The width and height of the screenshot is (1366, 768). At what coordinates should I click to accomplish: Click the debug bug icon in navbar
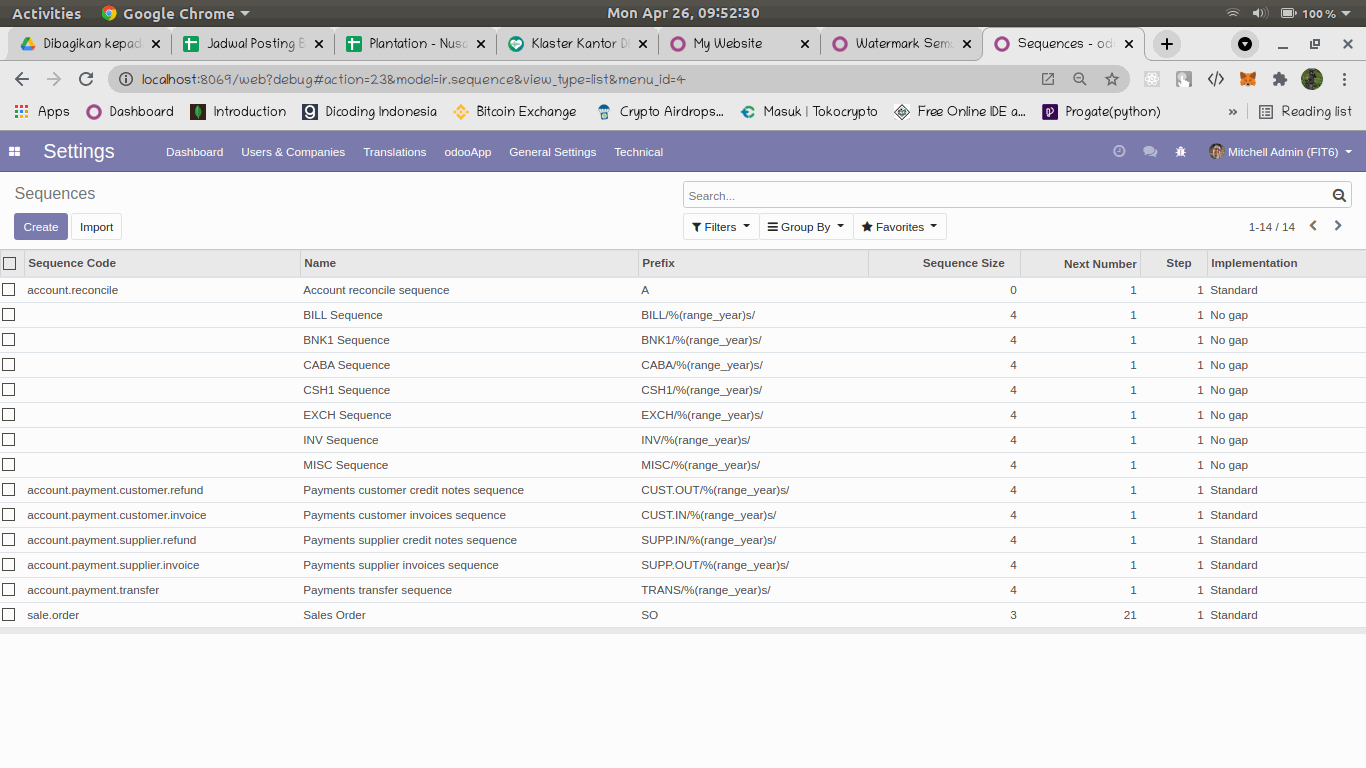click(1180, 152)
